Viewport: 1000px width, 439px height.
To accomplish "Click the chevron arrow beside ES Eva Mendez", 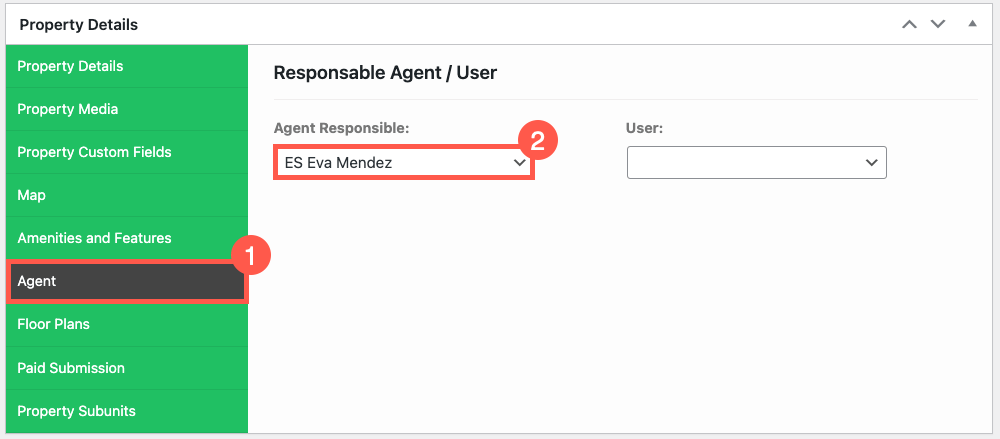I will pyautogui.click(x=519, y=163).
